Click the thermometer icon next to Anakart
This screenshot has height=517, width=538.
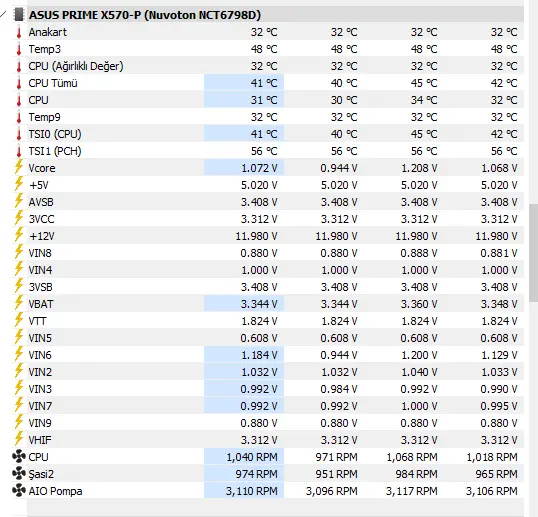pos(19,32)
